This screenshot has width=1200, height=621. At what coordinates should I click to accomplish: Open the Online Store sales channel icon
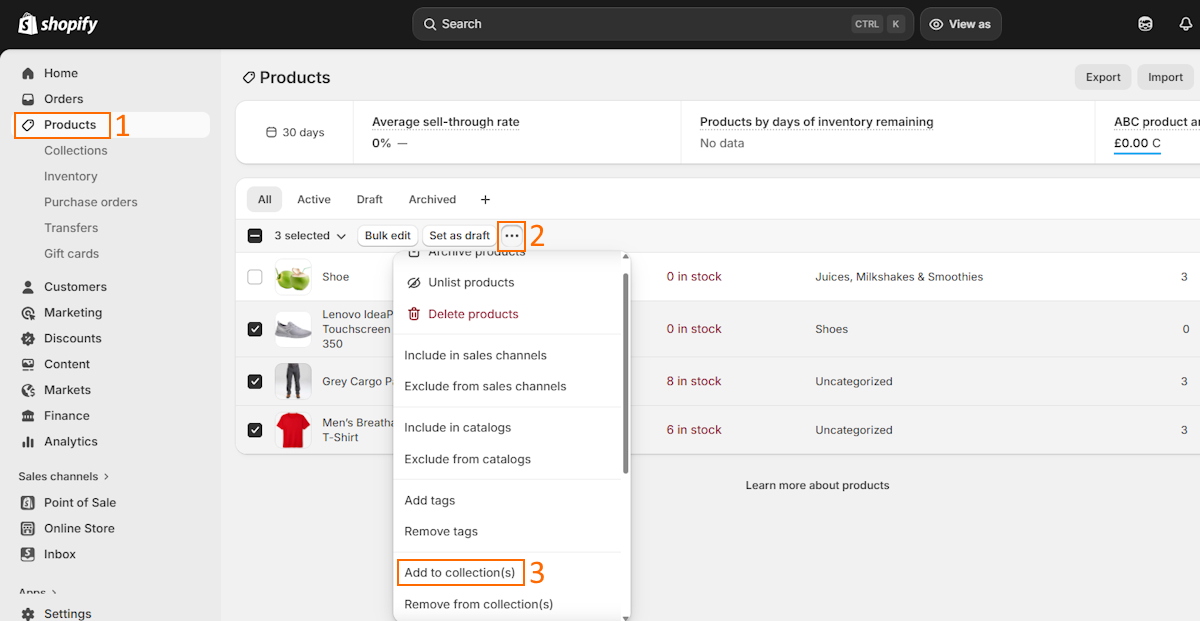click(x=29, y=528)
